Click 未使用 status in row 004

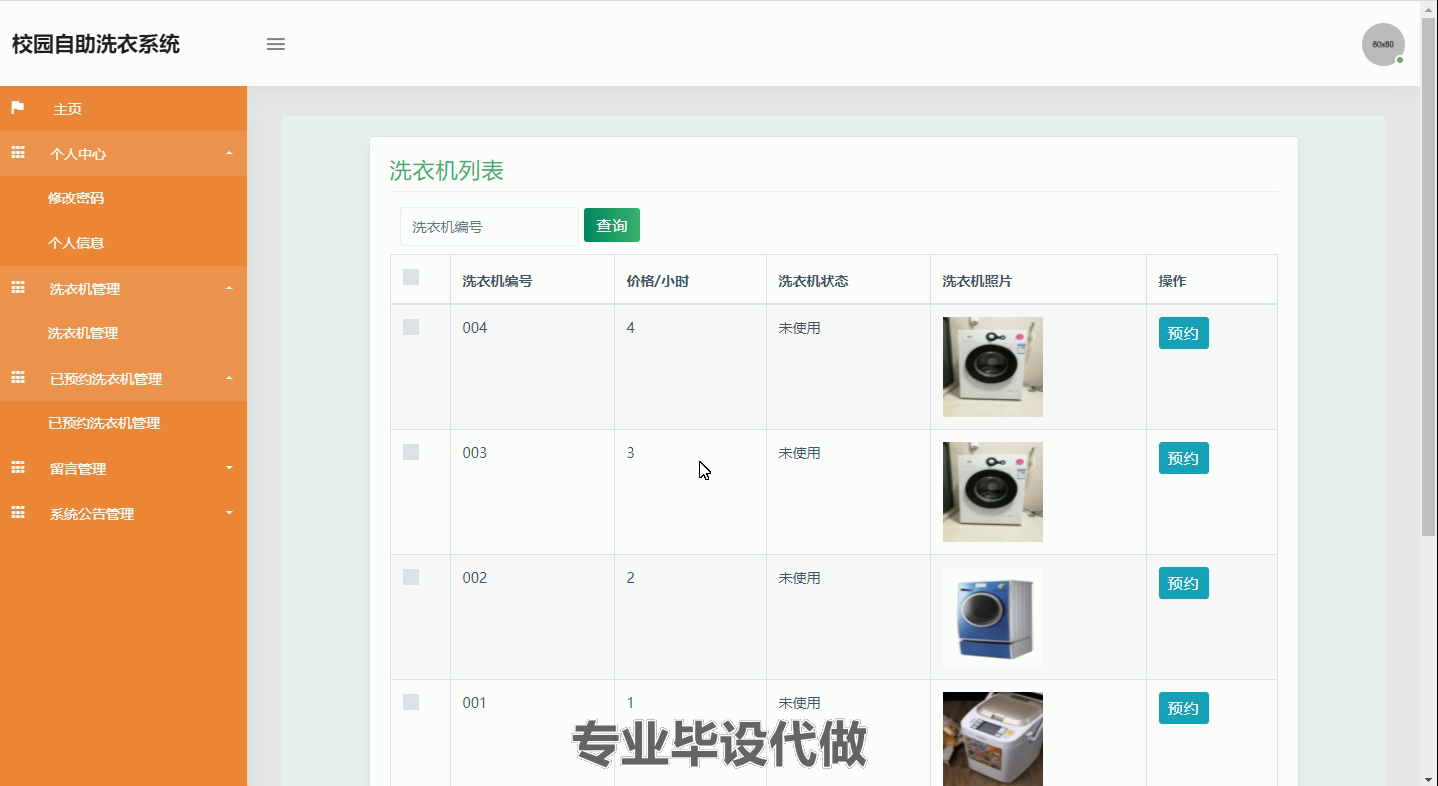[x=800, y=328]
